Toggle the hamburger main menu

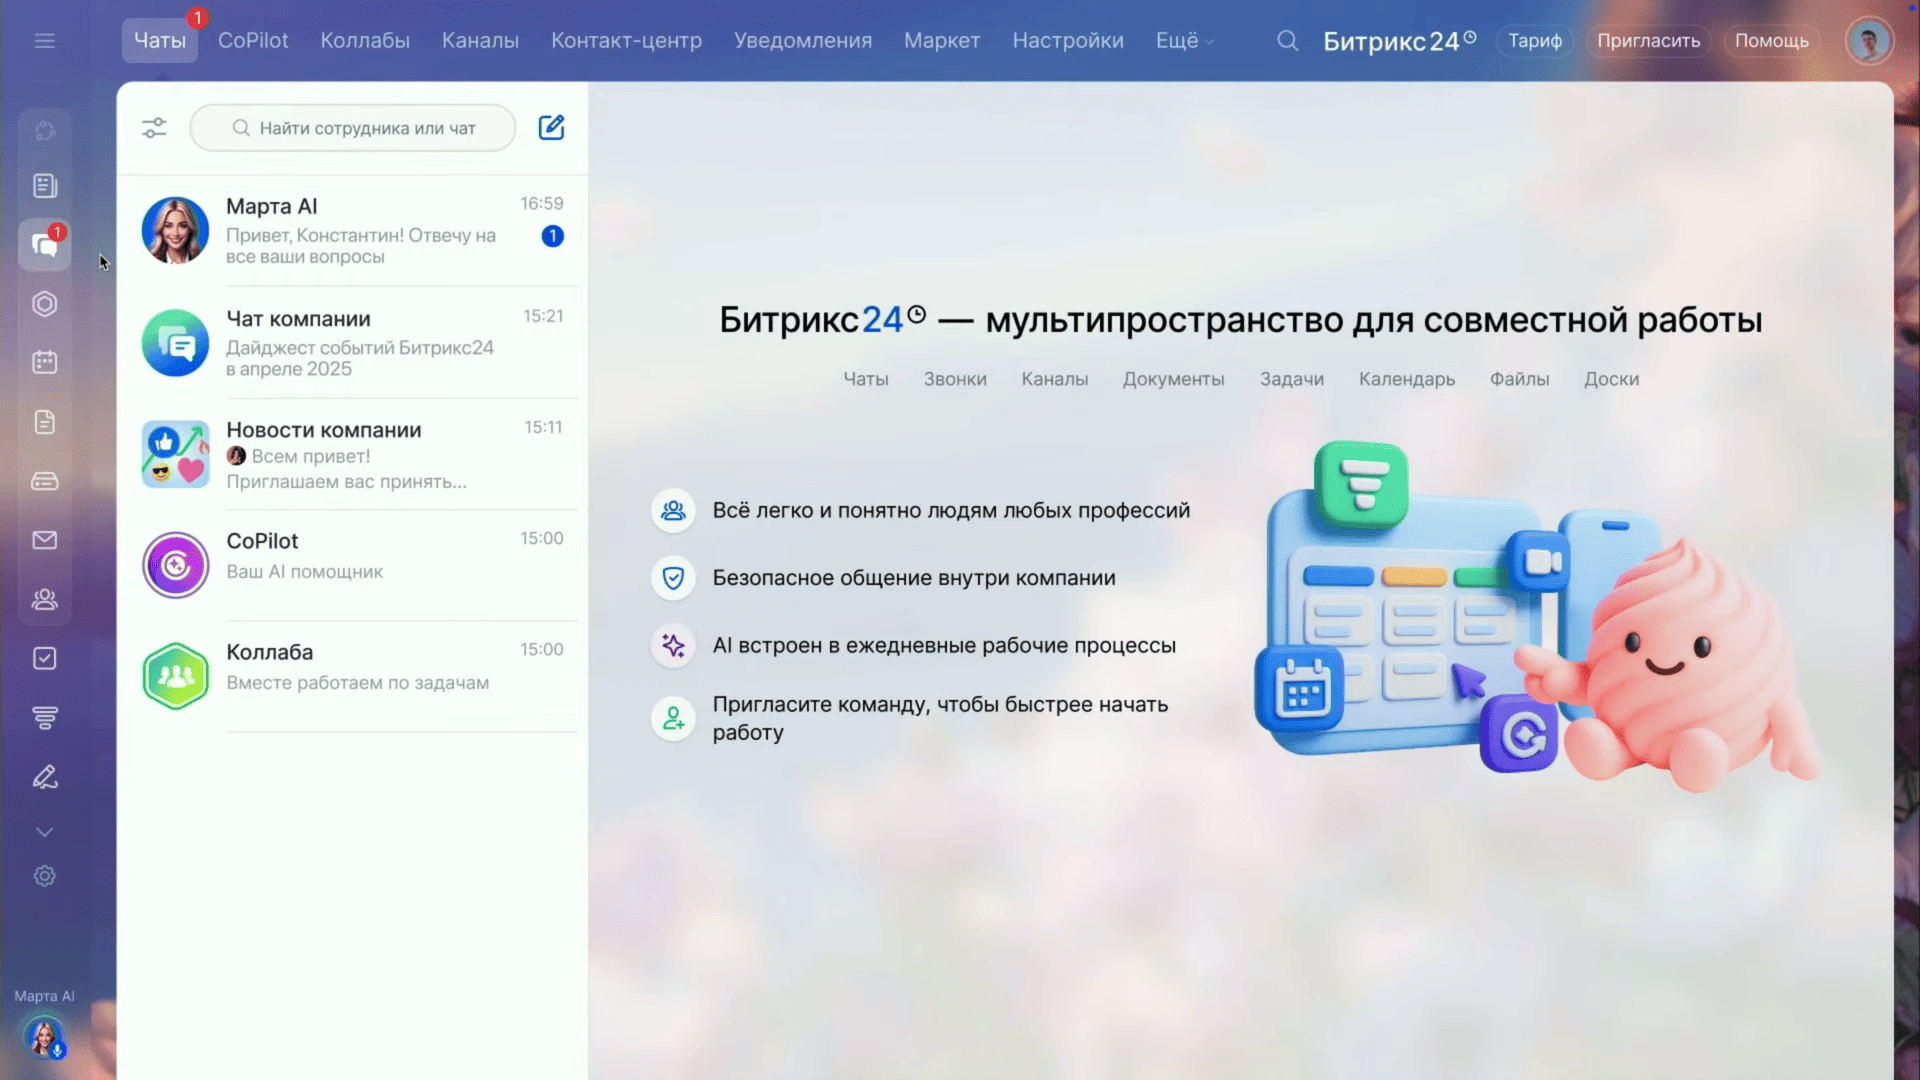(44, 41)
